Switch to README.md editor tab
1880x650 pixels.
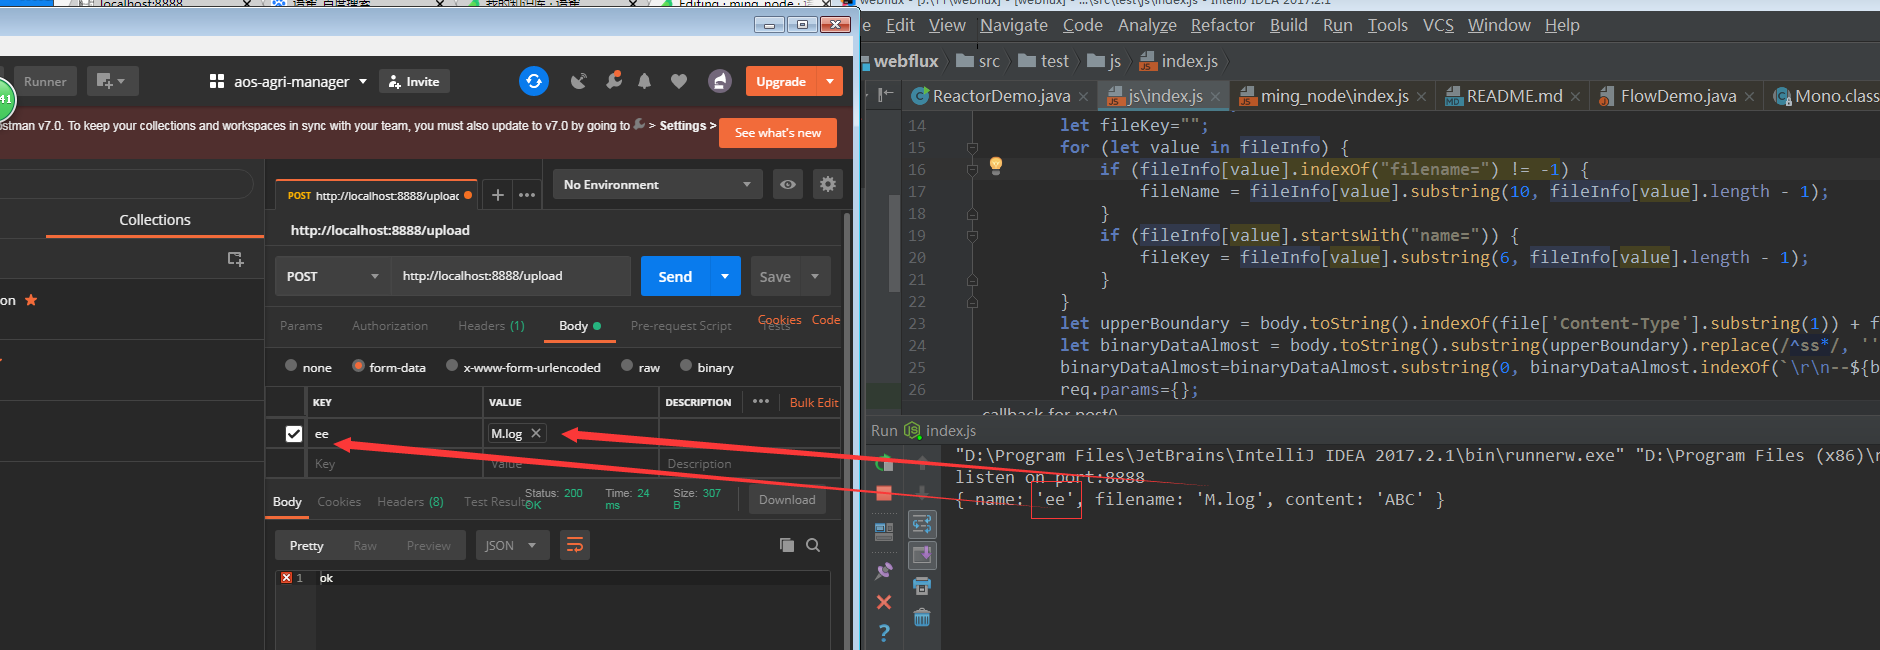(1514, 96)
